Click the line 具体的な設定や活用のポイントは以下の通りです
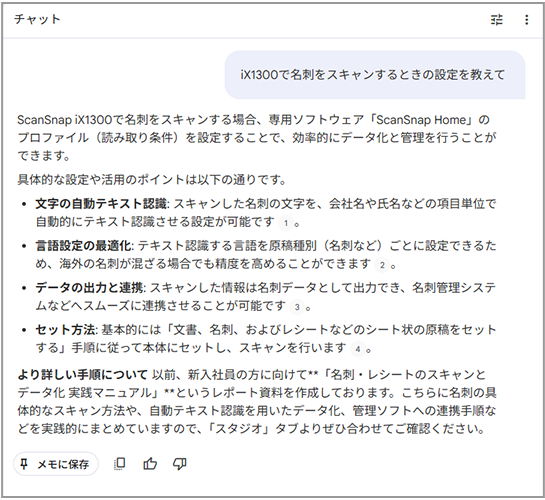The image size is (545, 500). 152,180
